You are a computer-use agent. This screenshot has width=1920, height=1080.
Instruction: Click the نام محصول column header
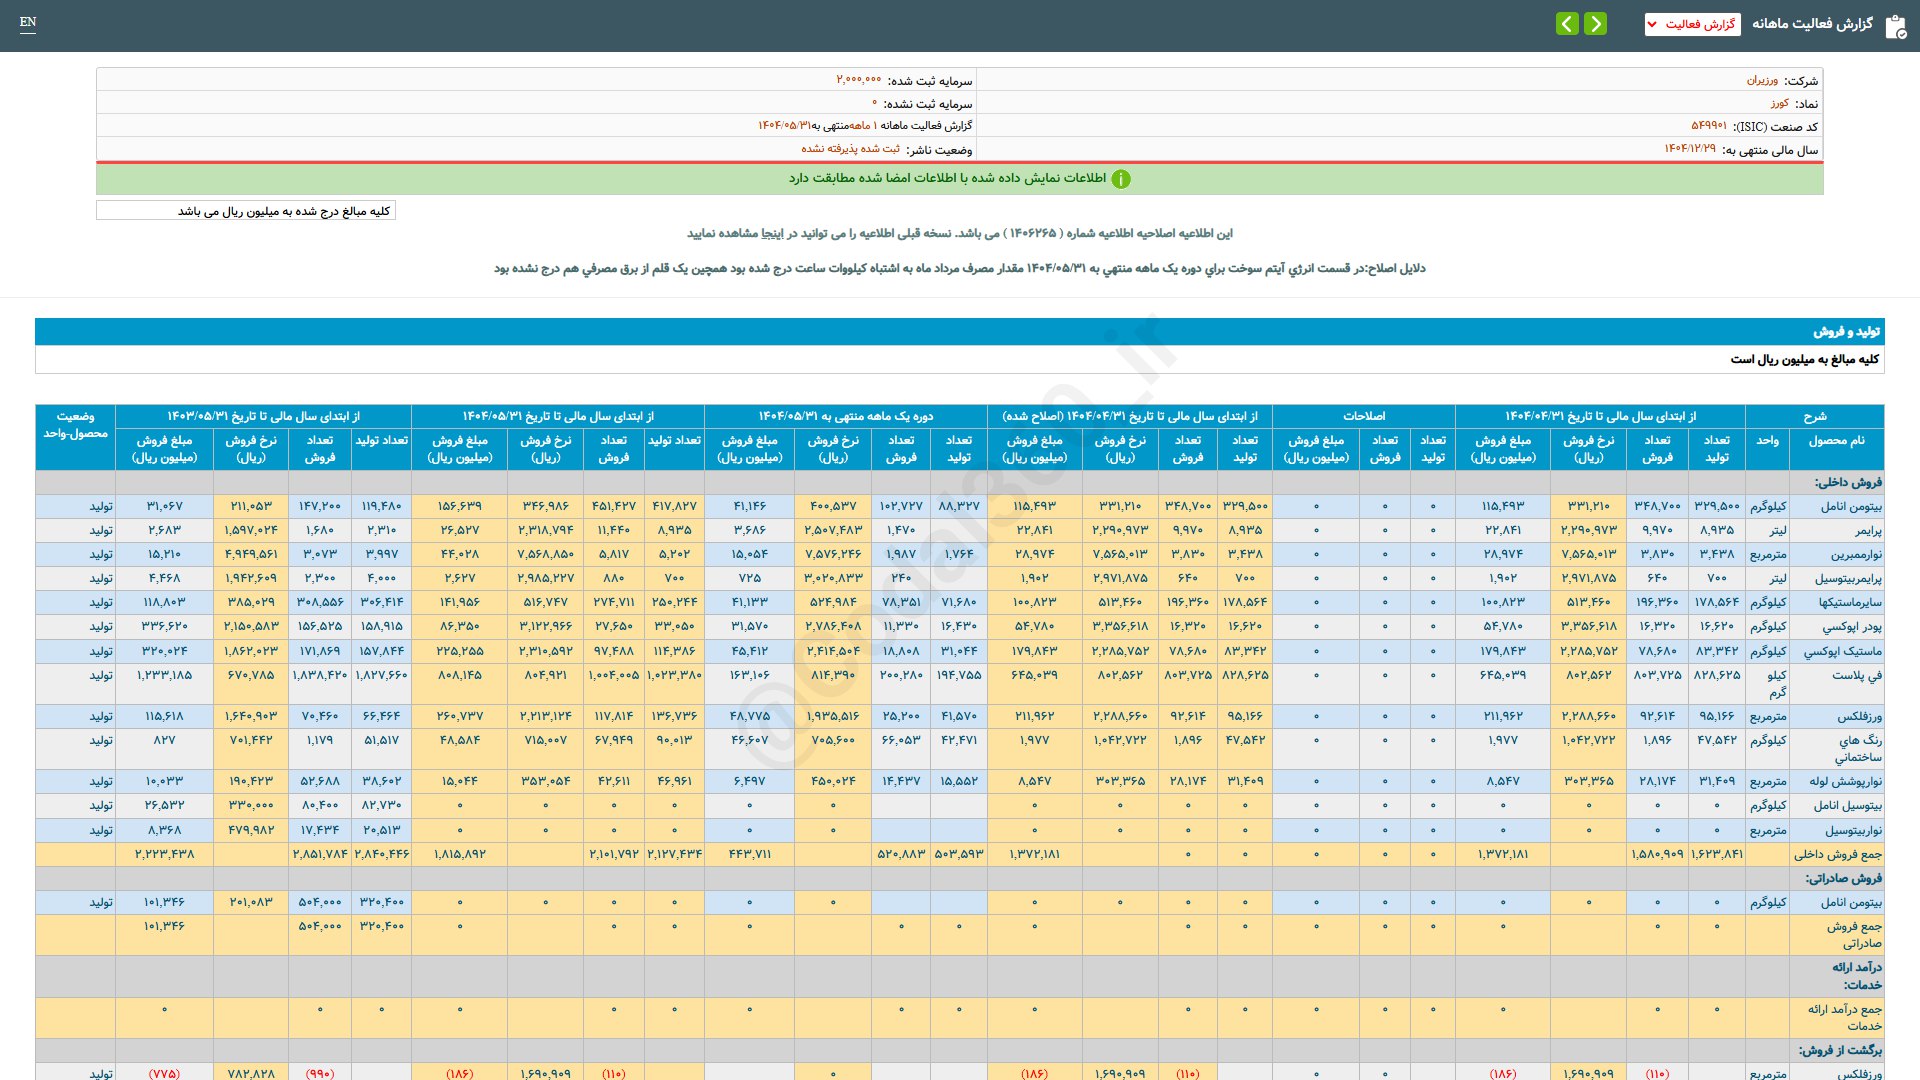click(1836, 440)
